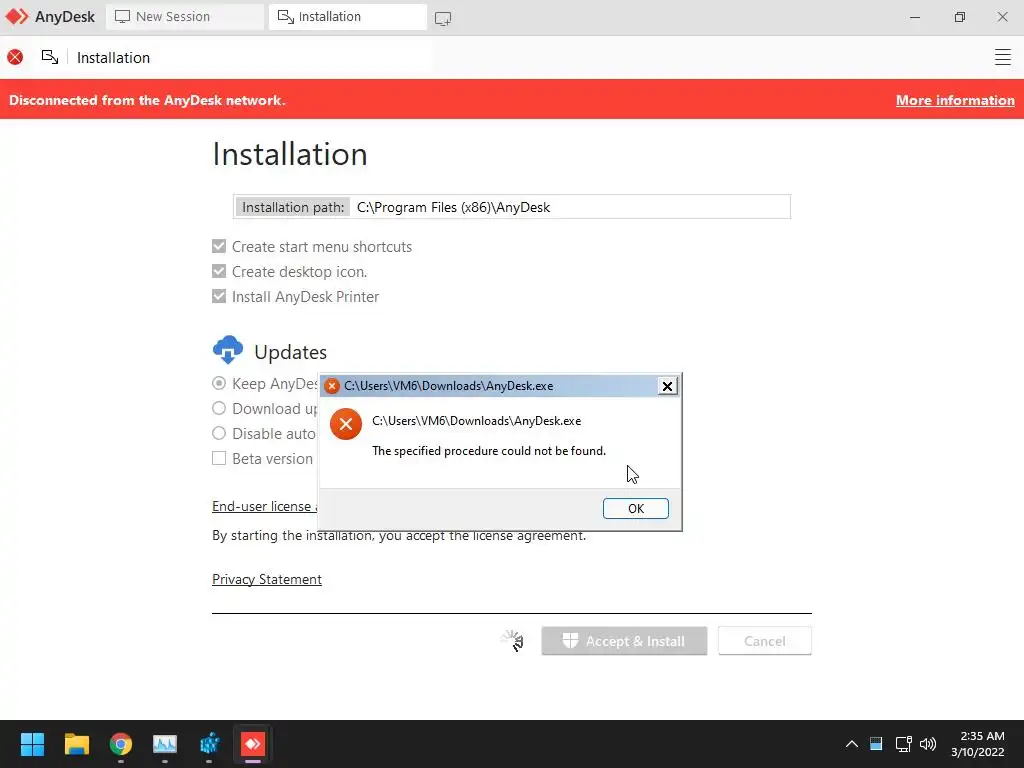
Task: Click OK in the error dialog
Action: click(x=635, y=509)
